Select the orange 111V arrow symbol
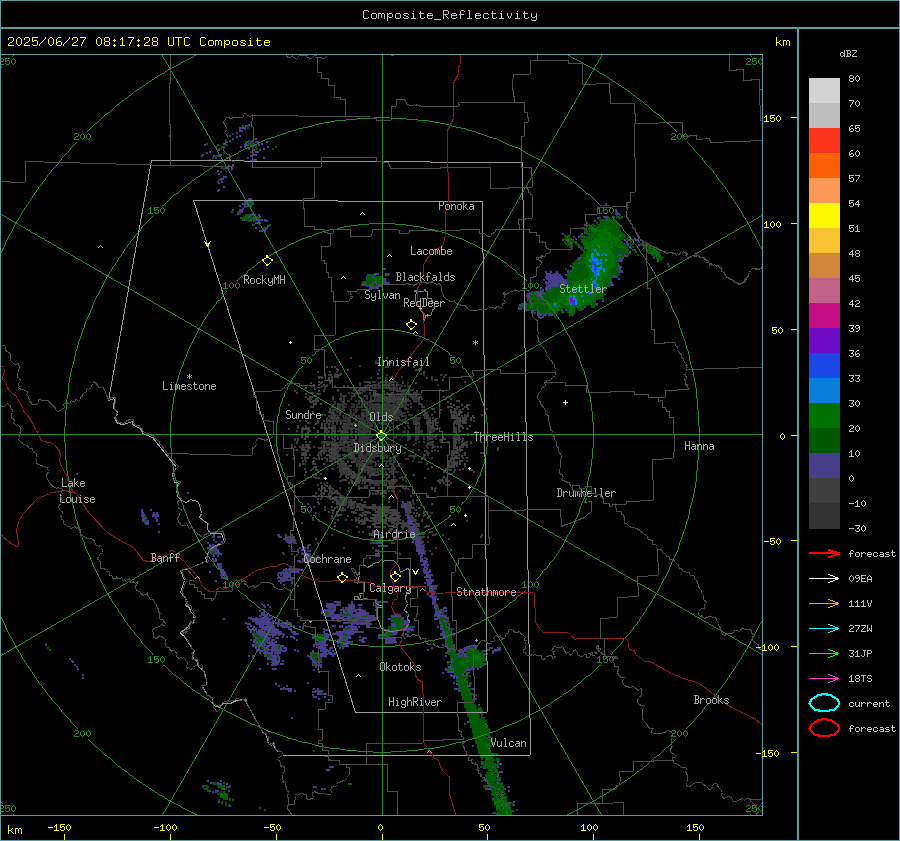This screenshot has height=841, width=900. [x=824, y=603]
